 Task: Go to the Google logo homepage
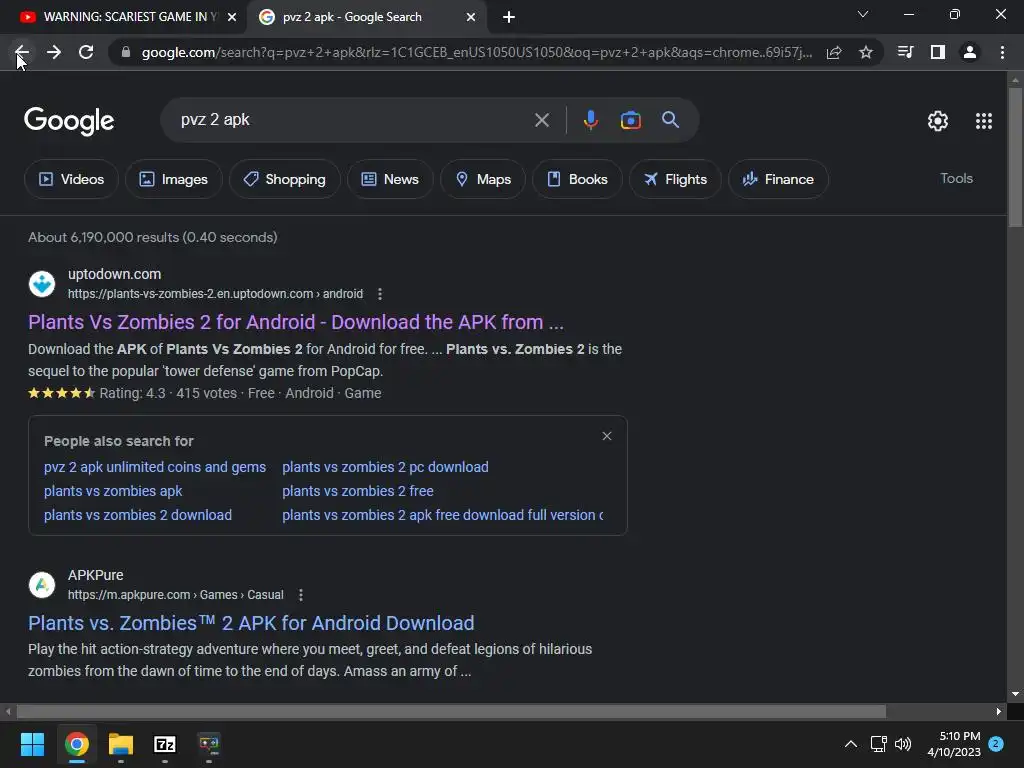[x=69, y=121]
